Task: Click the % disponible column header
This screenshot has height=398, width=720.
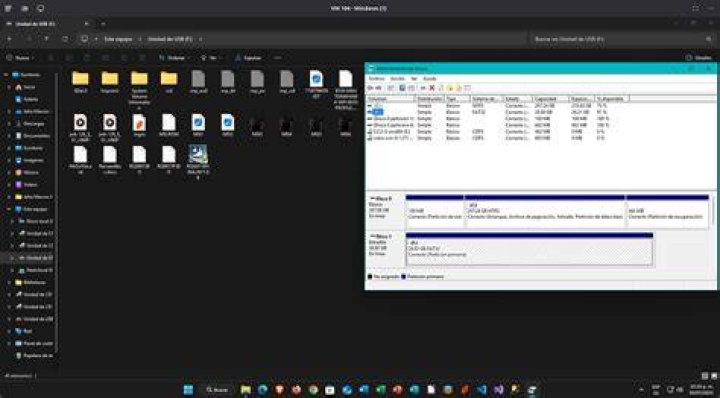Action: [612, 99]
